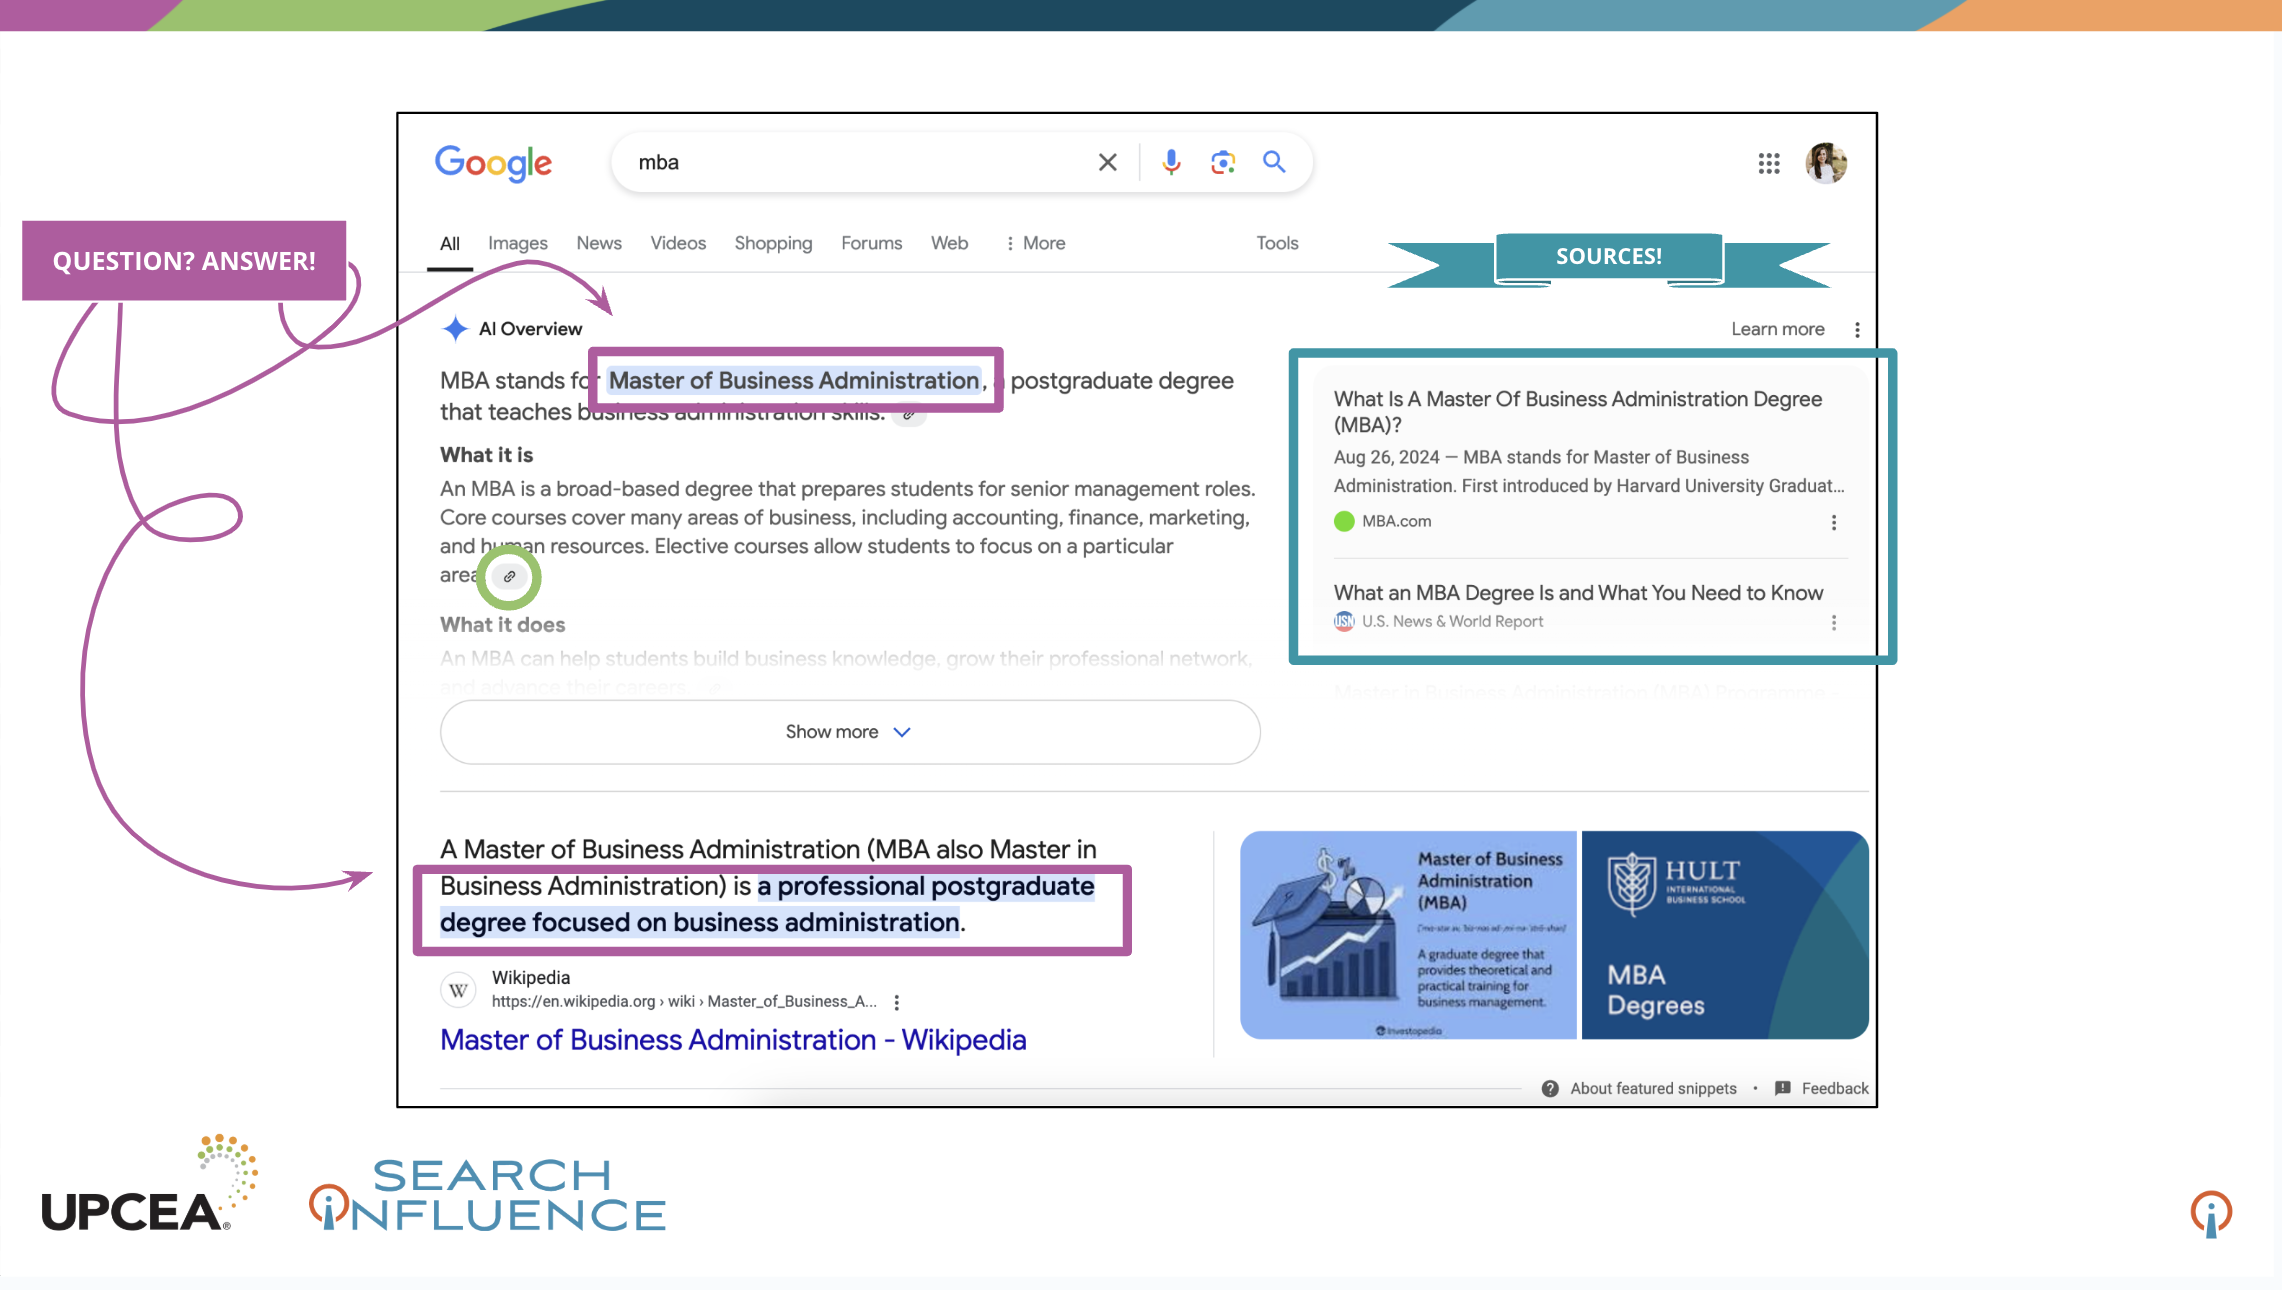This screenshot has width=2282, height=1290.
Task: Switch to the Images tab
Action: coord(517,243)
